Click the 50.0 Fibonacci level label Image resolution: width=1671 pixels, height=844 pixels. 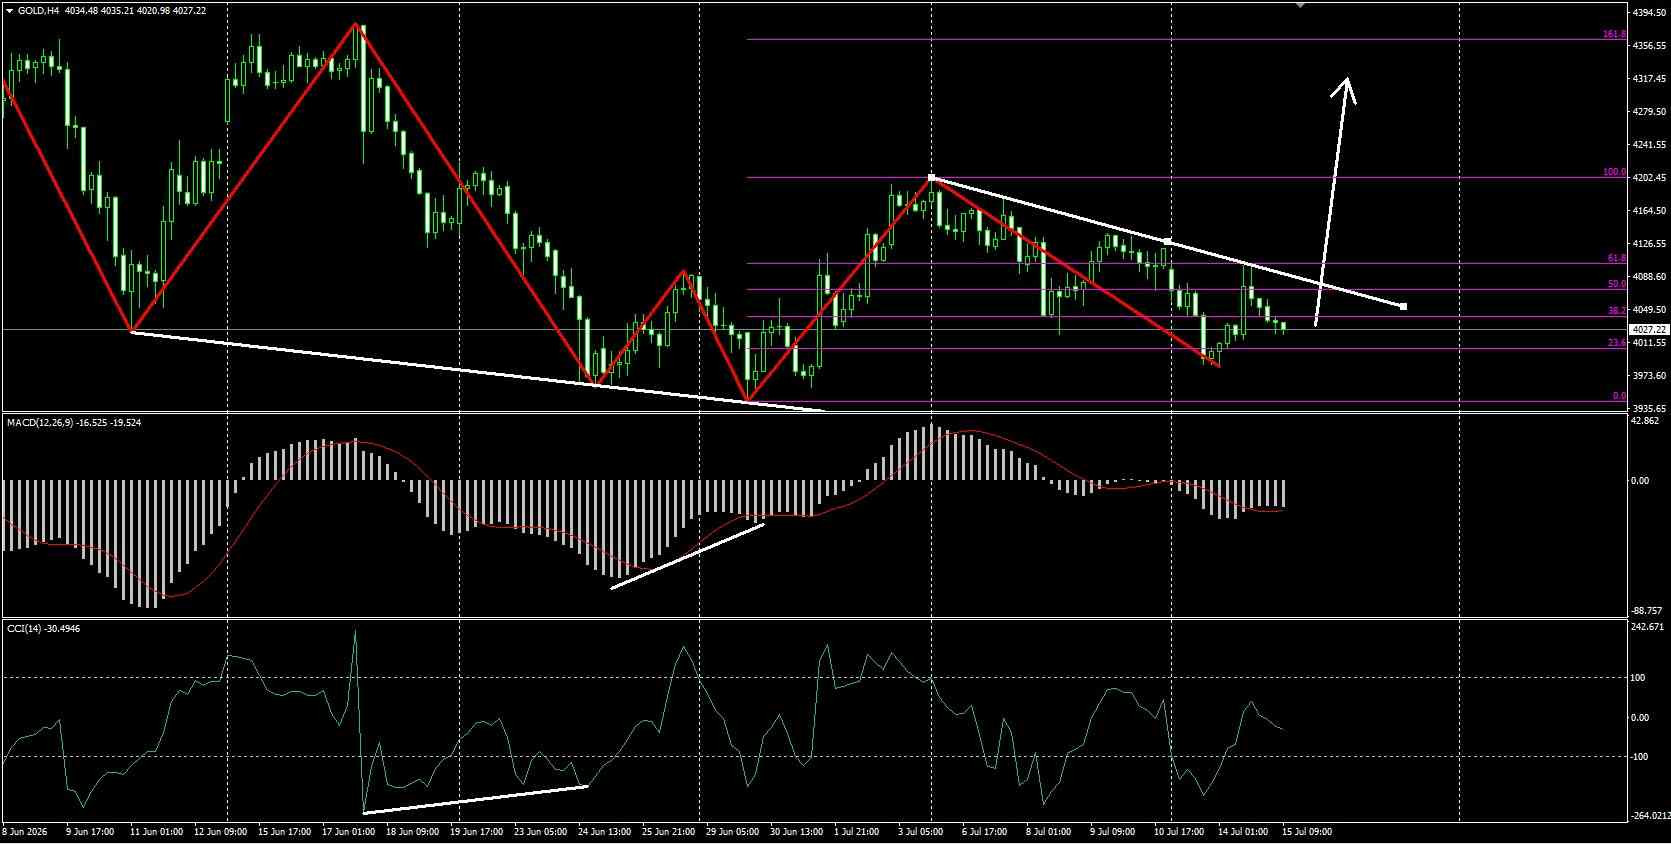point(1617,284)
